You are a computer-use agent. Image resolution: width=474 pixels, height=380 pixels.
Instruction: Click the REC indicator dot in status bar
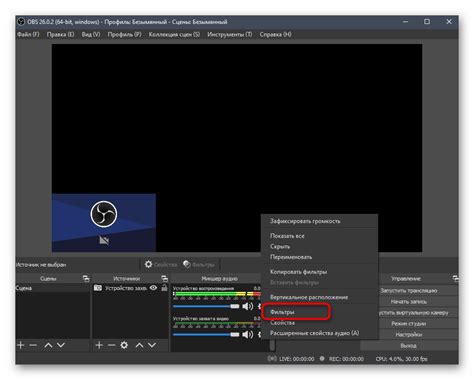[322, 359]
